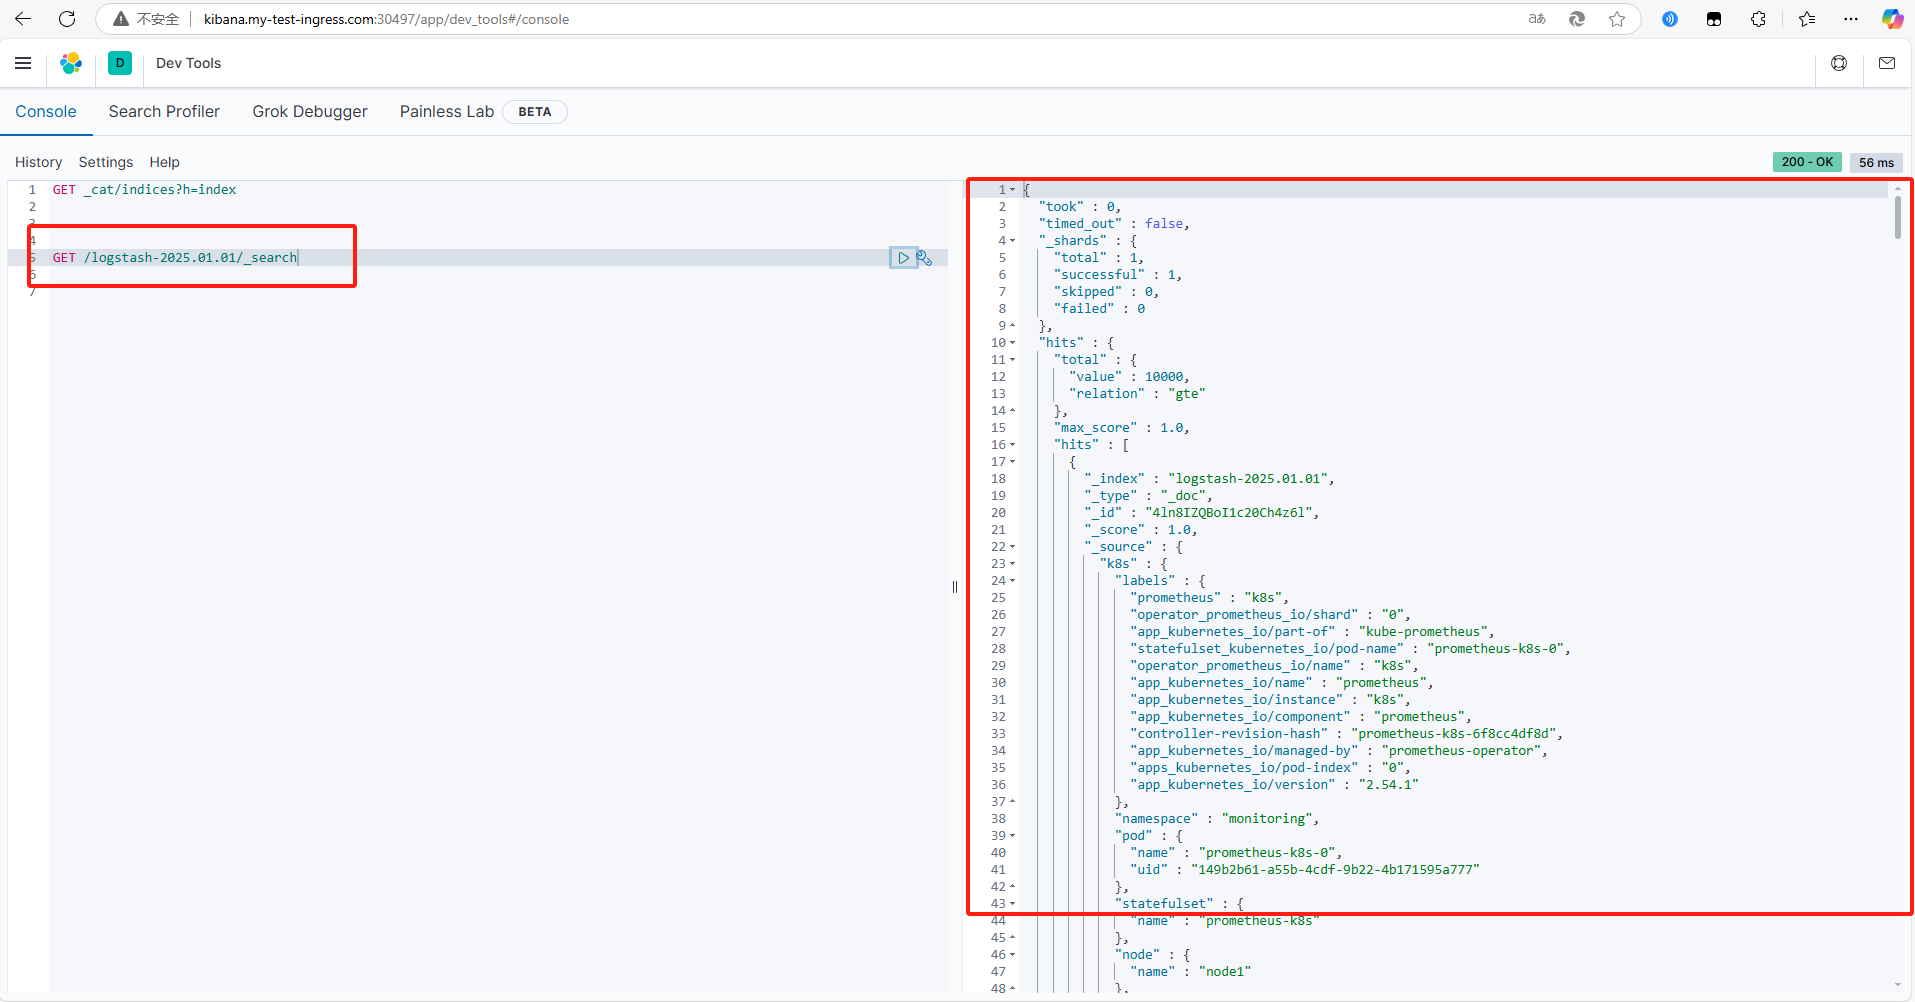Image resolution: width=1915 pixels, height=1002 pixels.
Task: Open the Kibana help menu icon
Action: 1839,63
